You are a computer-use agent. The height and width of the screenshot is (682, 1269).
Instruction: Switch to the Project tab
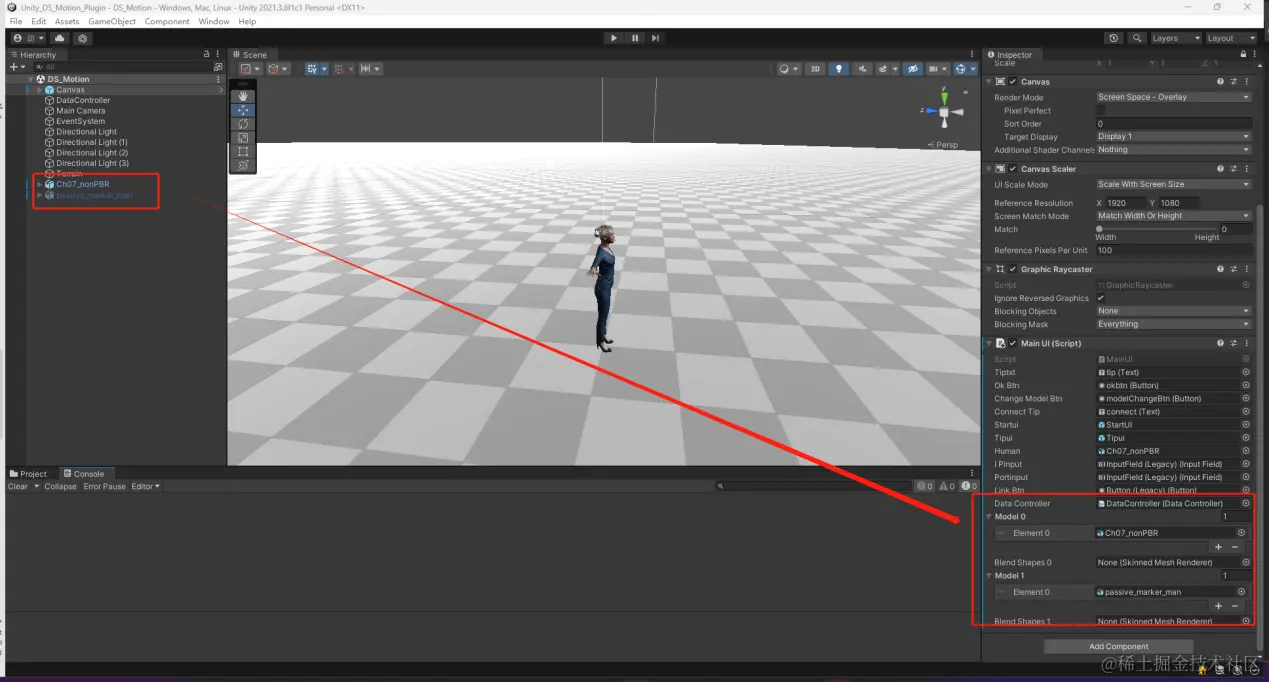(x=29, y=474)
